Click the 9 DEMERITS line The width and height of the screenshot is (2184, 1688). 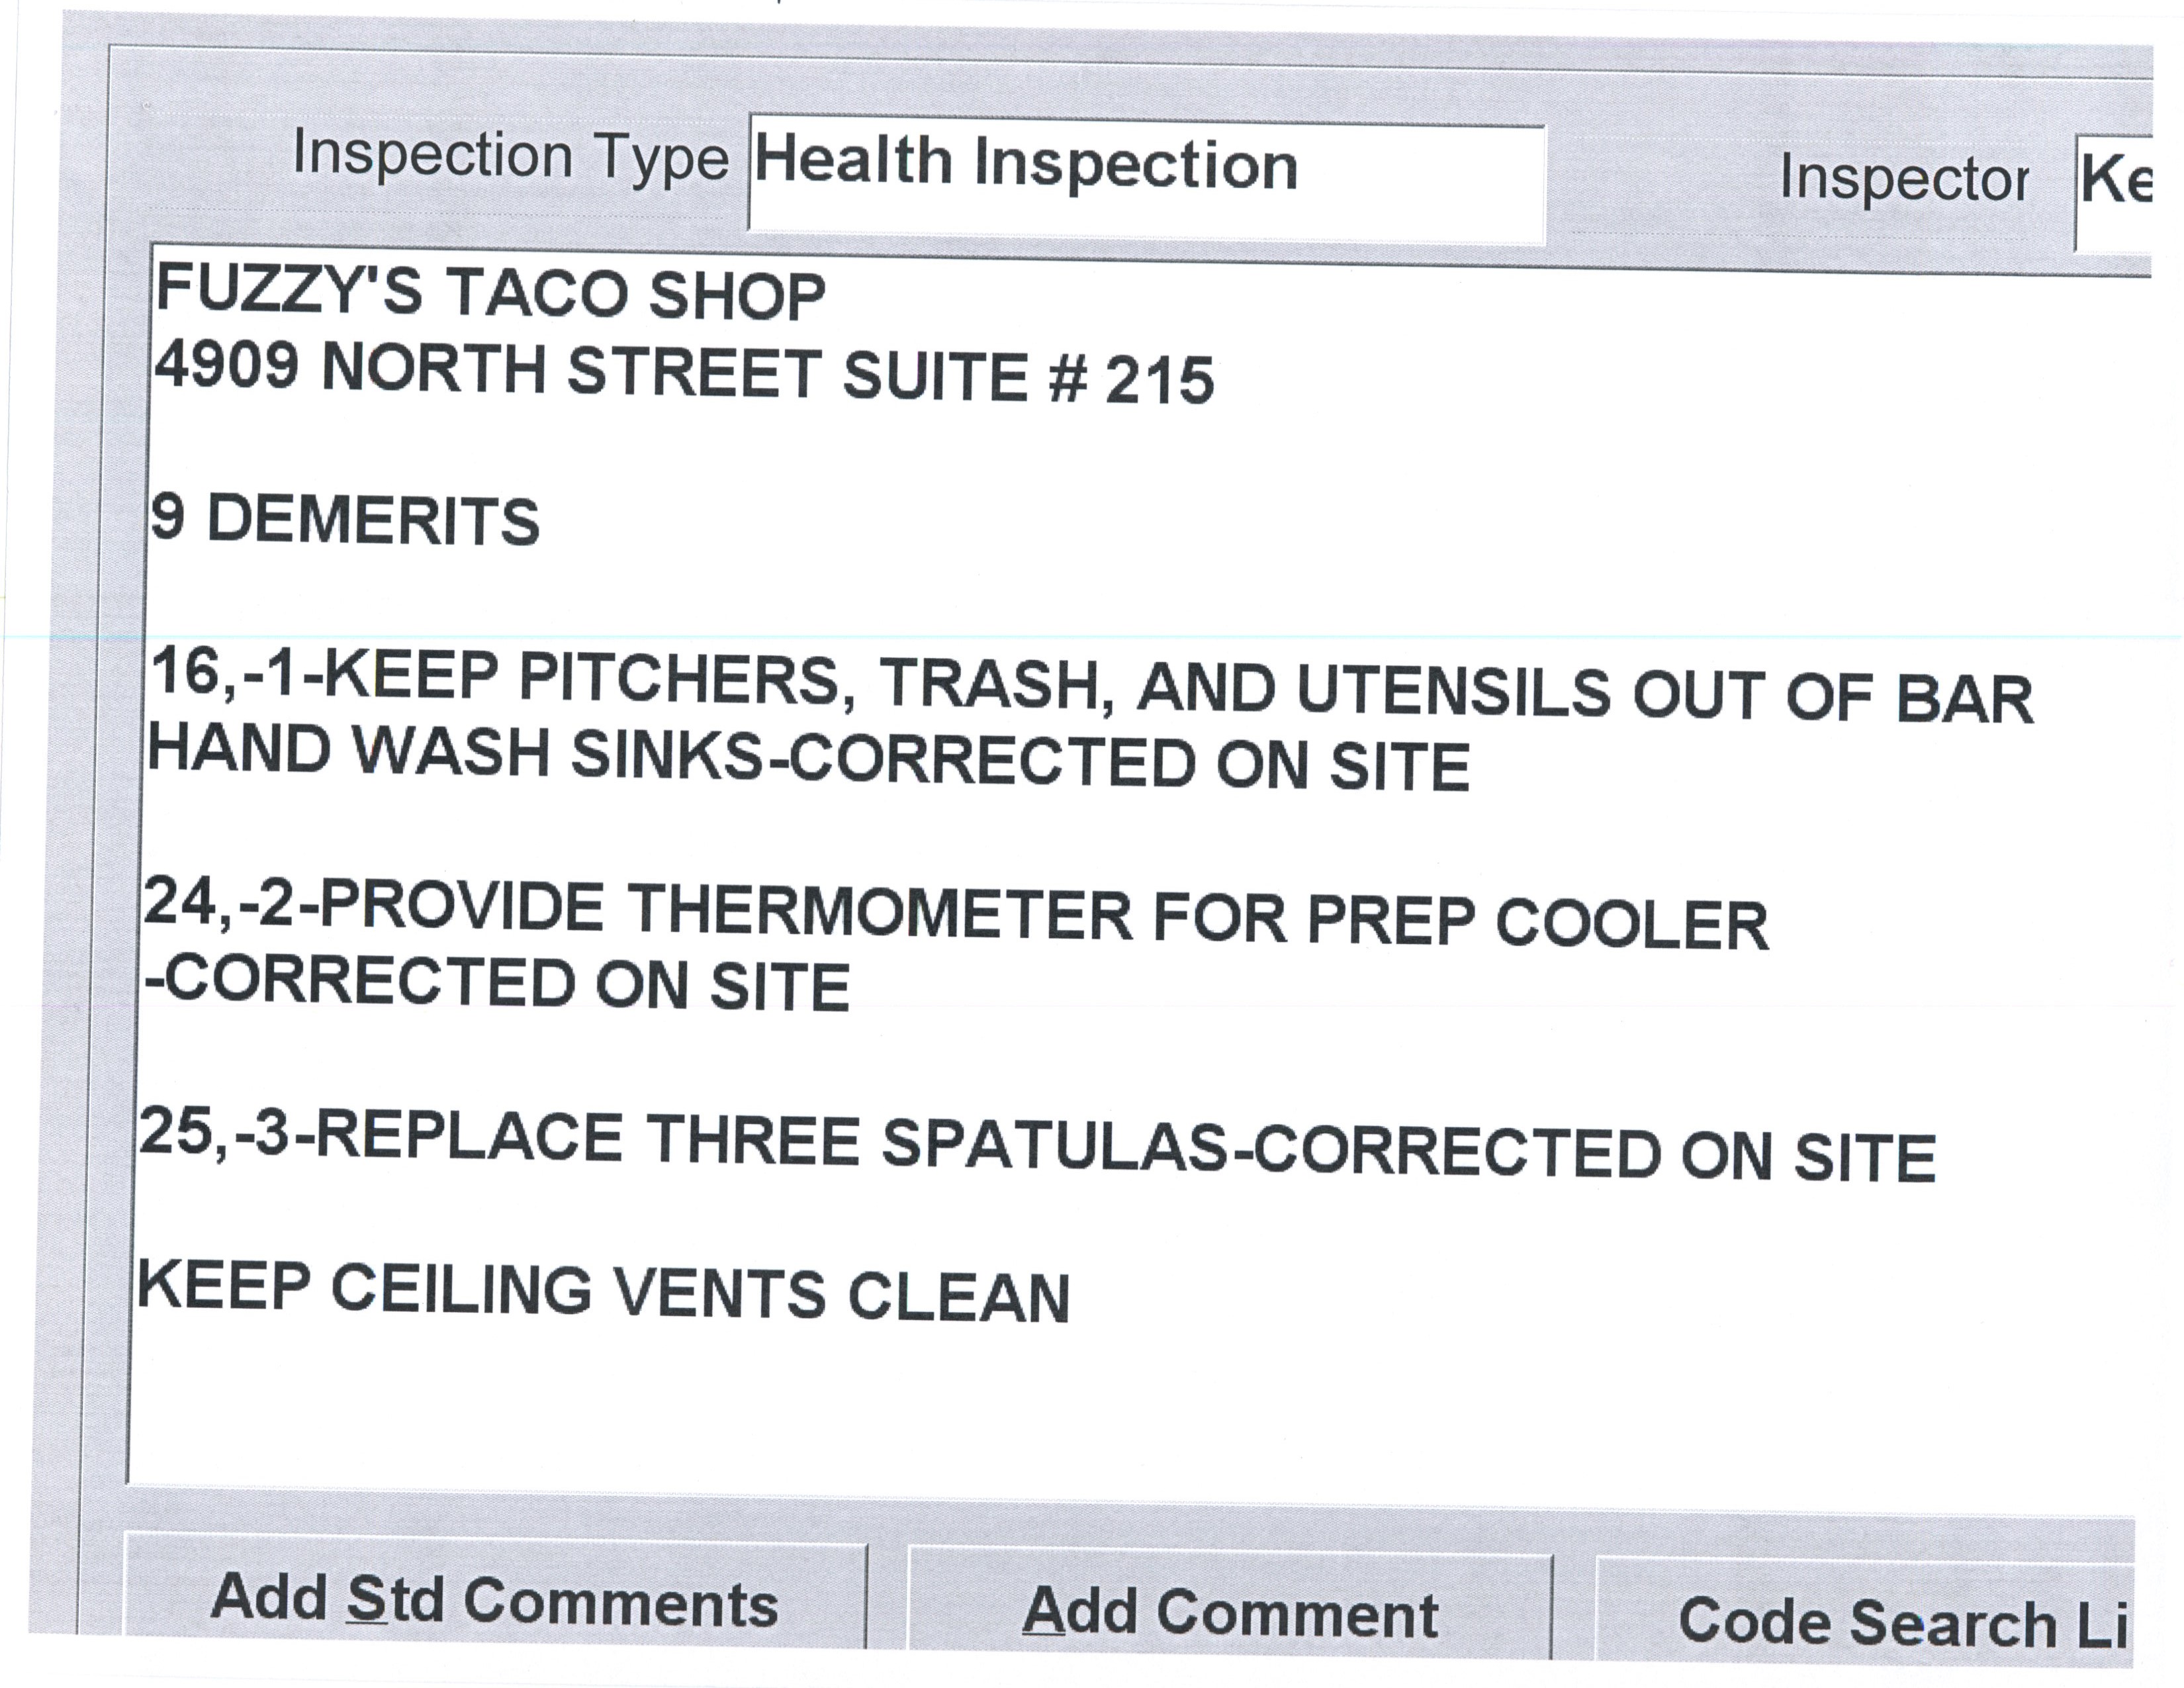click(x=345, y=520)
